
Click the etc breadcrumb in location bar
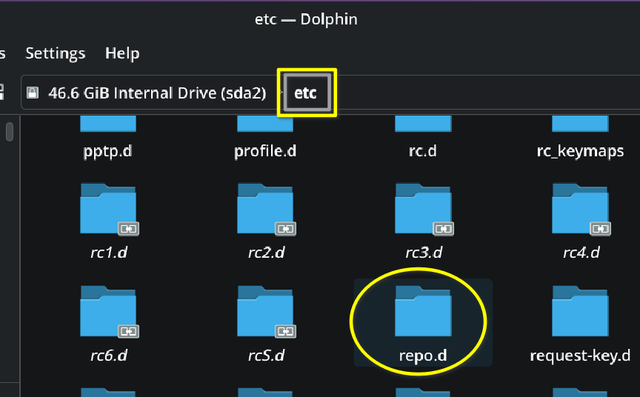point(305,93)
